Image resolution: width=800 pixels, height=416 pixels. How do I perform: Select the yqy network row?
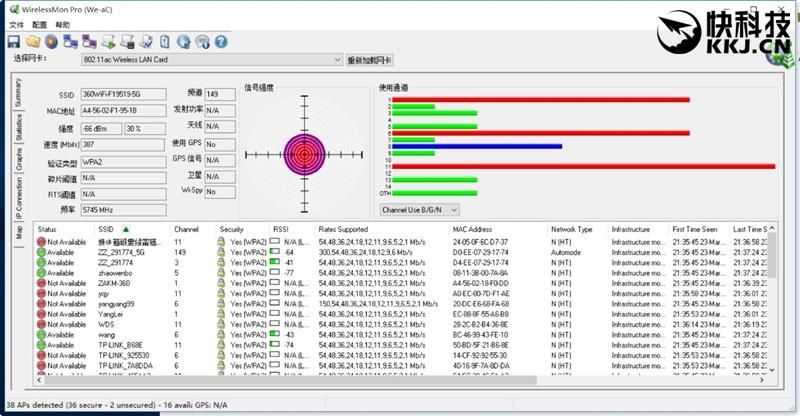401,293
